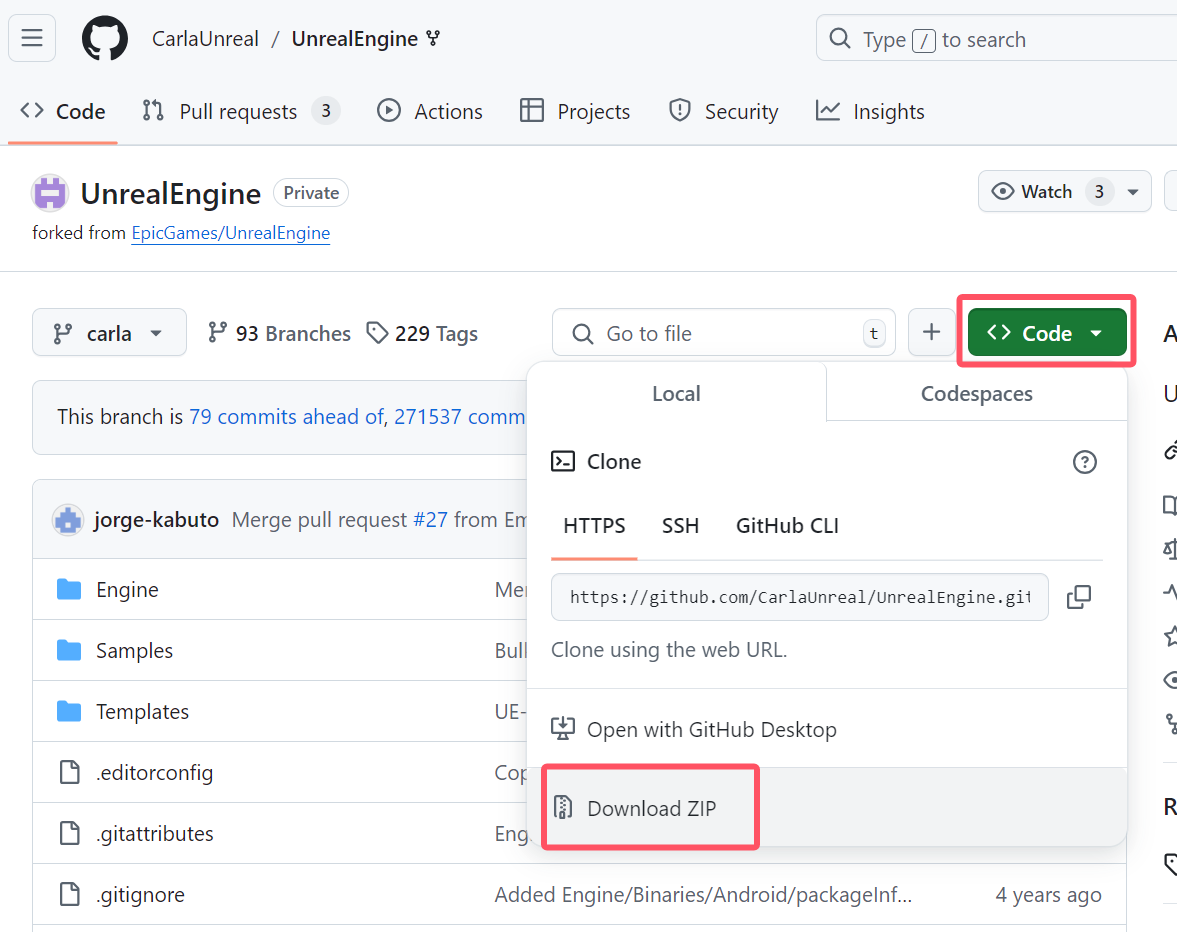Click the plus add file button
This screenshot has width=1177, height=932.
(x=931, y=333)
